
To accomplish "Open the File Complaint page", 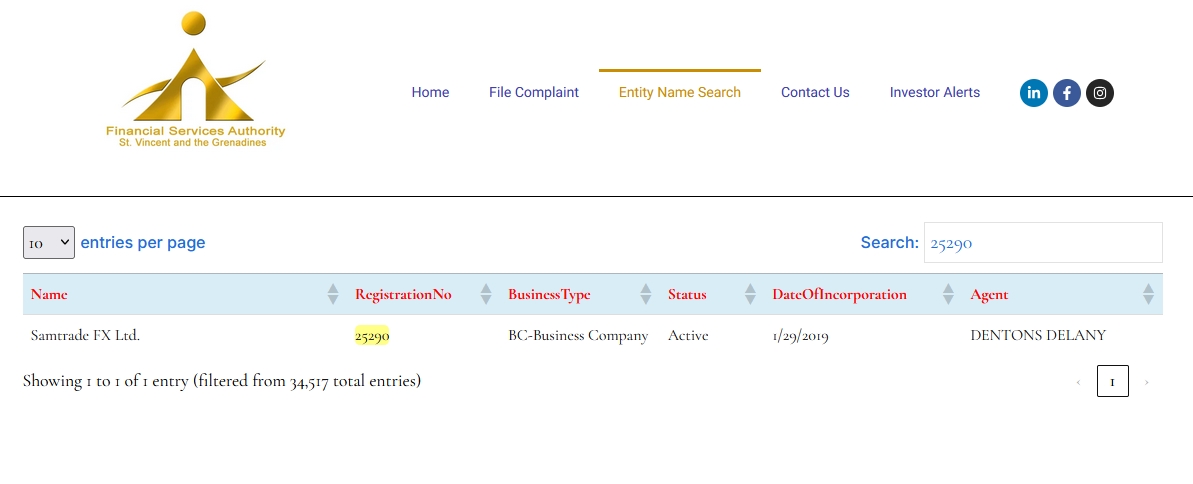I will click(x=533, y=92).
